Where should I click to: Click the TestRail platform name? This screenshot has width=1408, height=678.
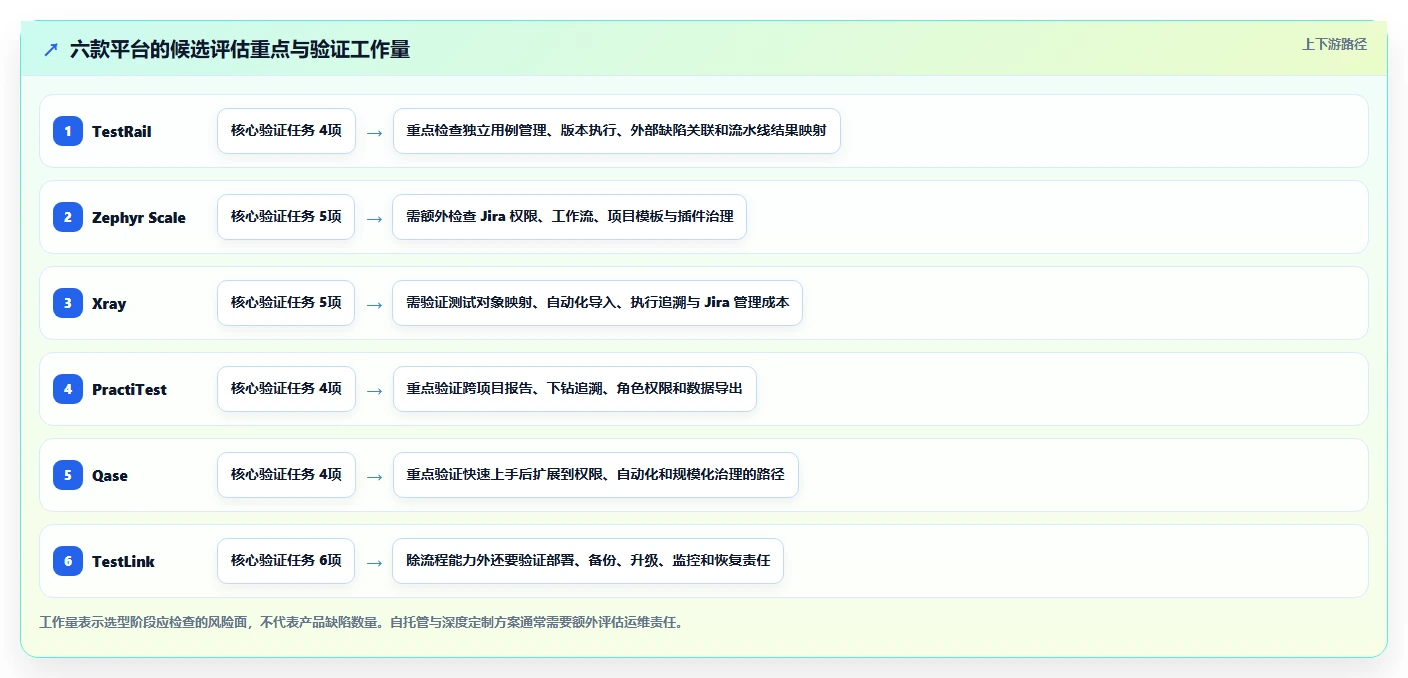pos(122,131)
